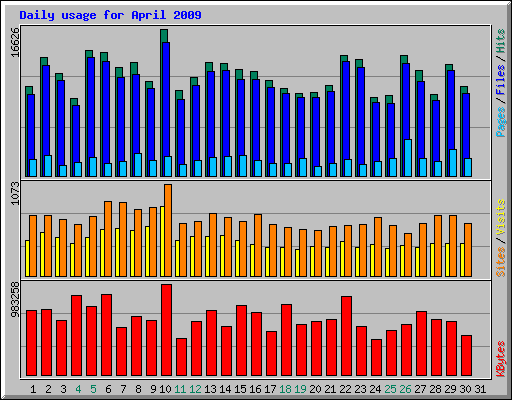512x400 pixels.
Task: Click the 'KBytes' legend label
Action: [x=501, y=359]
